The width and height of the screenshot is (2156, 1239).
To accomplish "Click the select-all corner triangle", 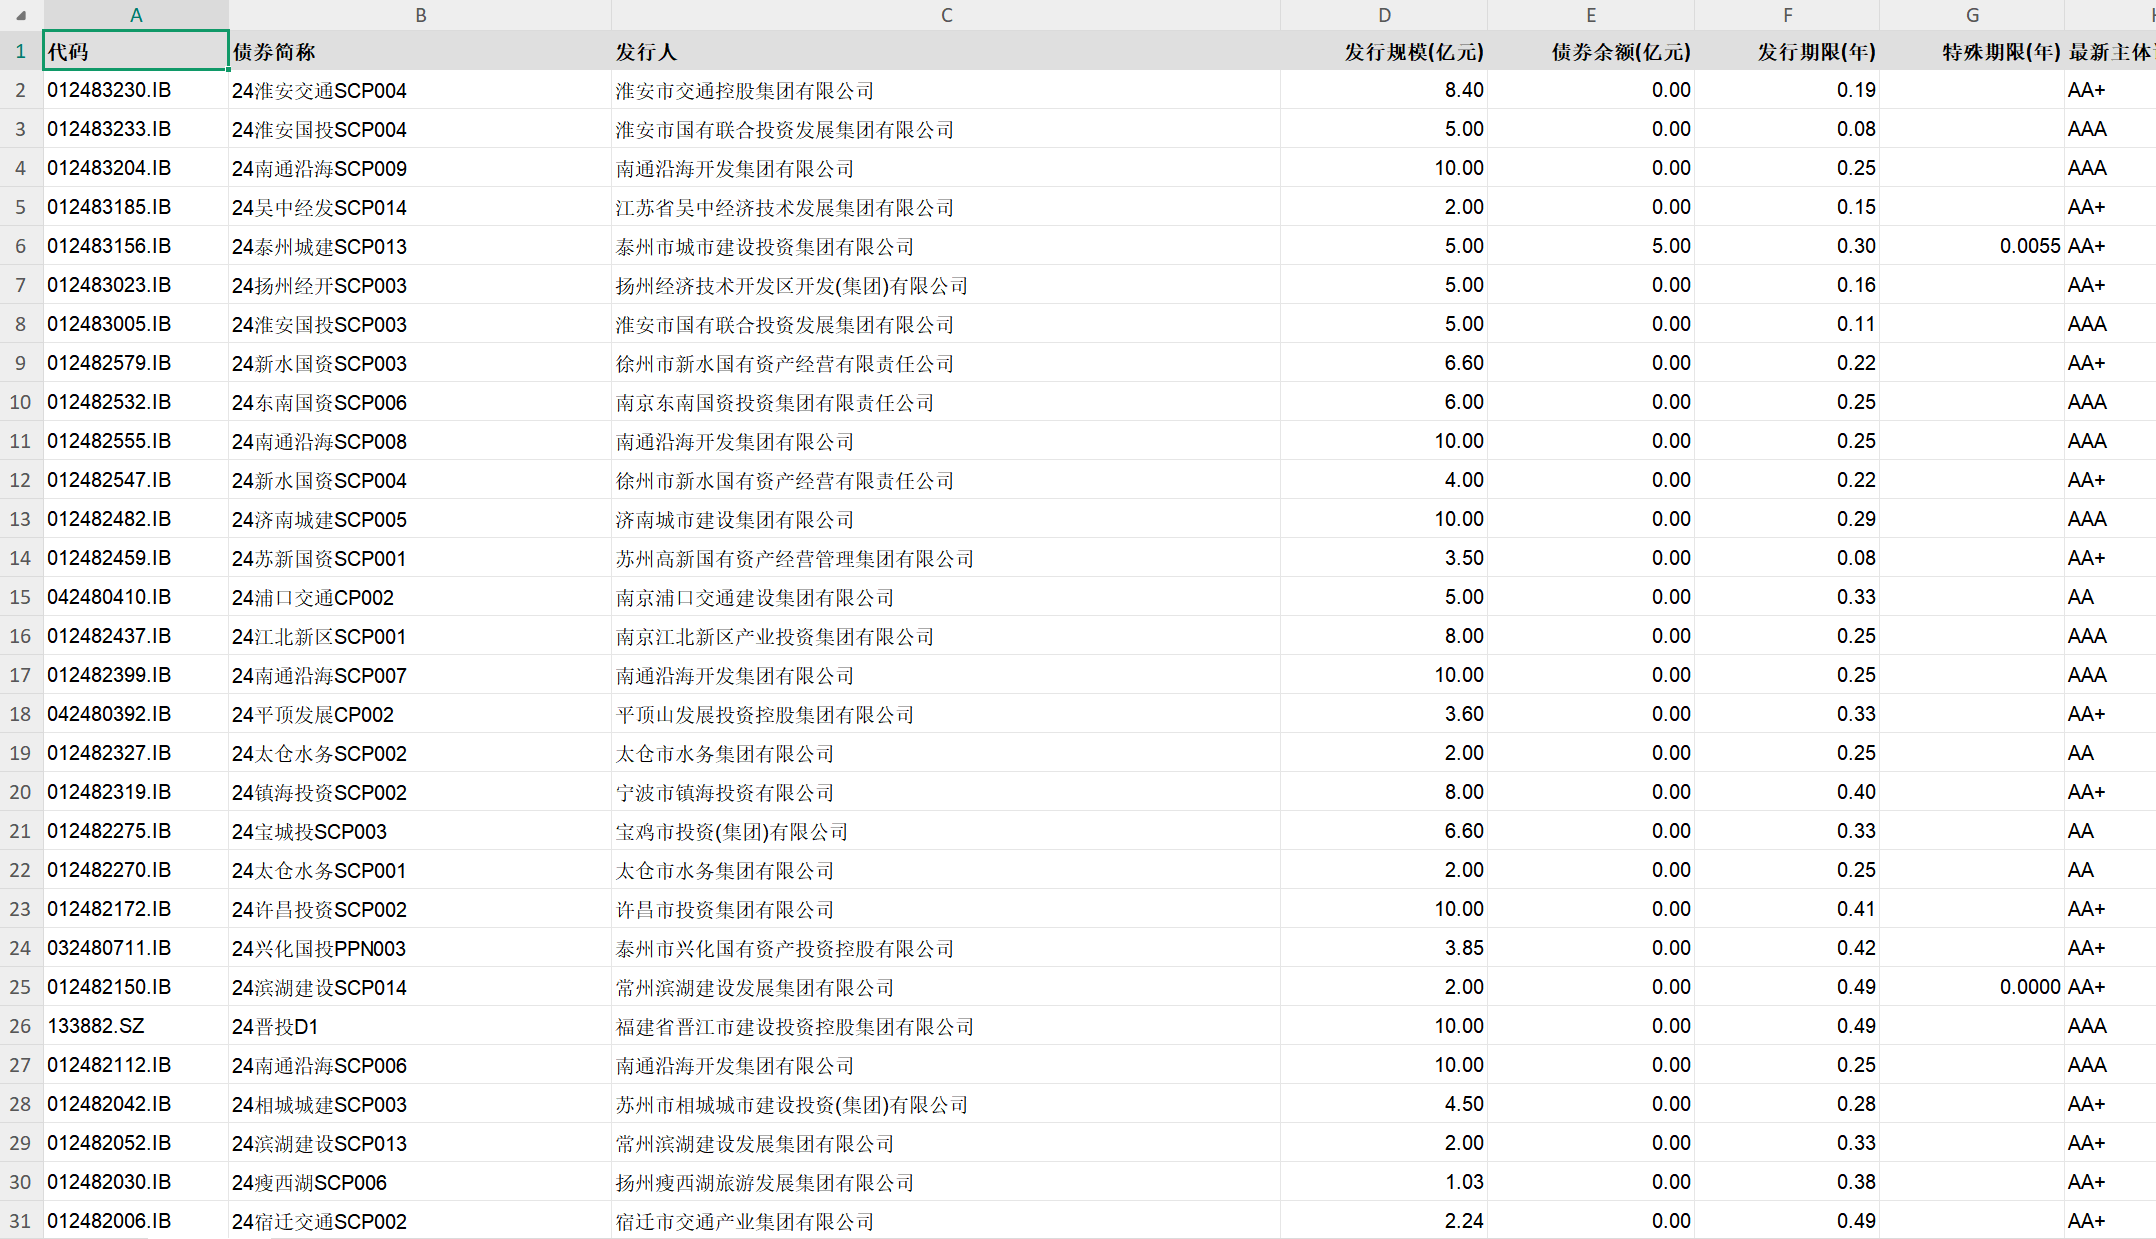I will point(21,15).
